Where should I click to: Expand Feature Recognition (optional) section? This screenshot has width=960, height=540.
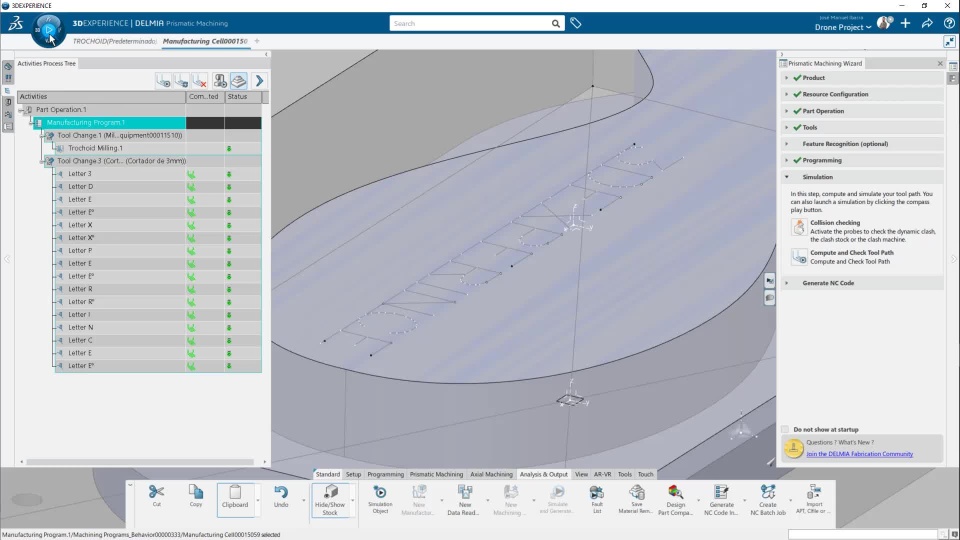pyautogui.click(x=787, y=144)
